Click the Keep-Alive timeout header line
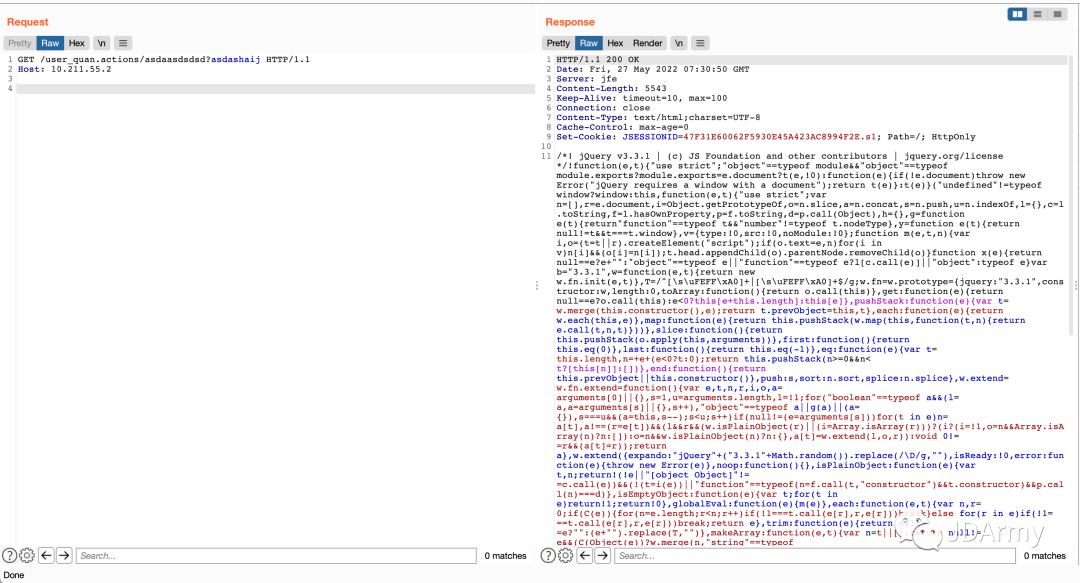Screen dimensions: 1080x583 [642, 98]
